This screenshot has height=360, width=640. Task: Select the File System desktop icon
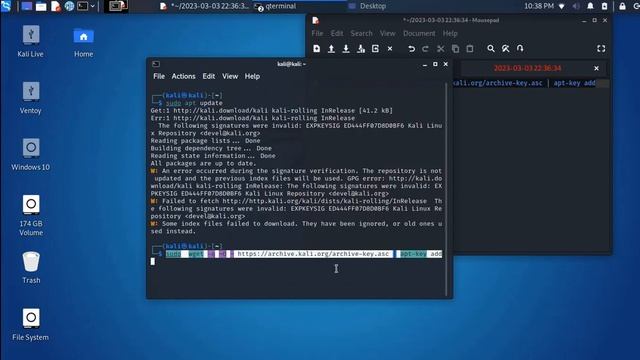(31, 325)
